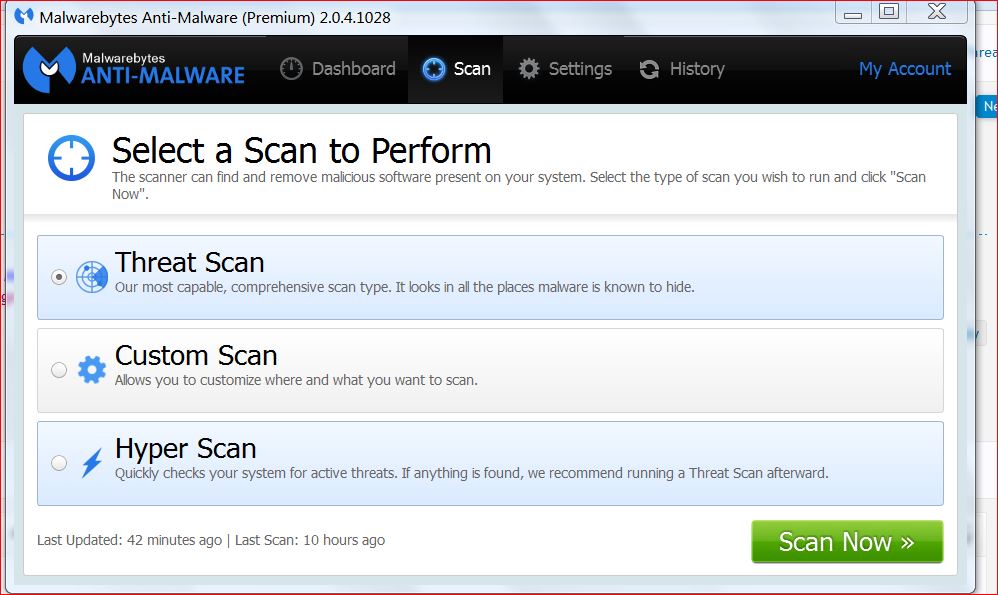Open the Settings tab
The image size is (998, 595).
pos(565,69)
